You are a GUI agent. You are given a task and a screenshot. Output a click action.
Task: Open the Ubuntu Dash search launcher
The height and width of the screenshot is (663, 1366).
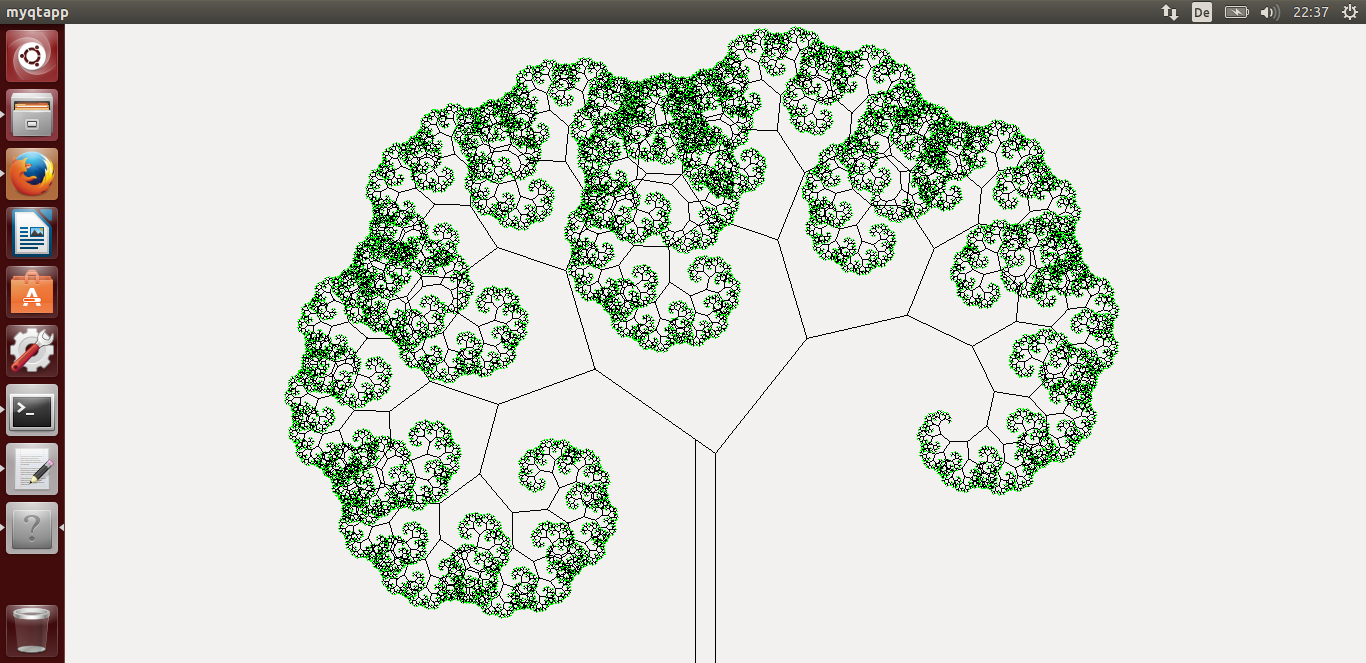click(32, 56)
